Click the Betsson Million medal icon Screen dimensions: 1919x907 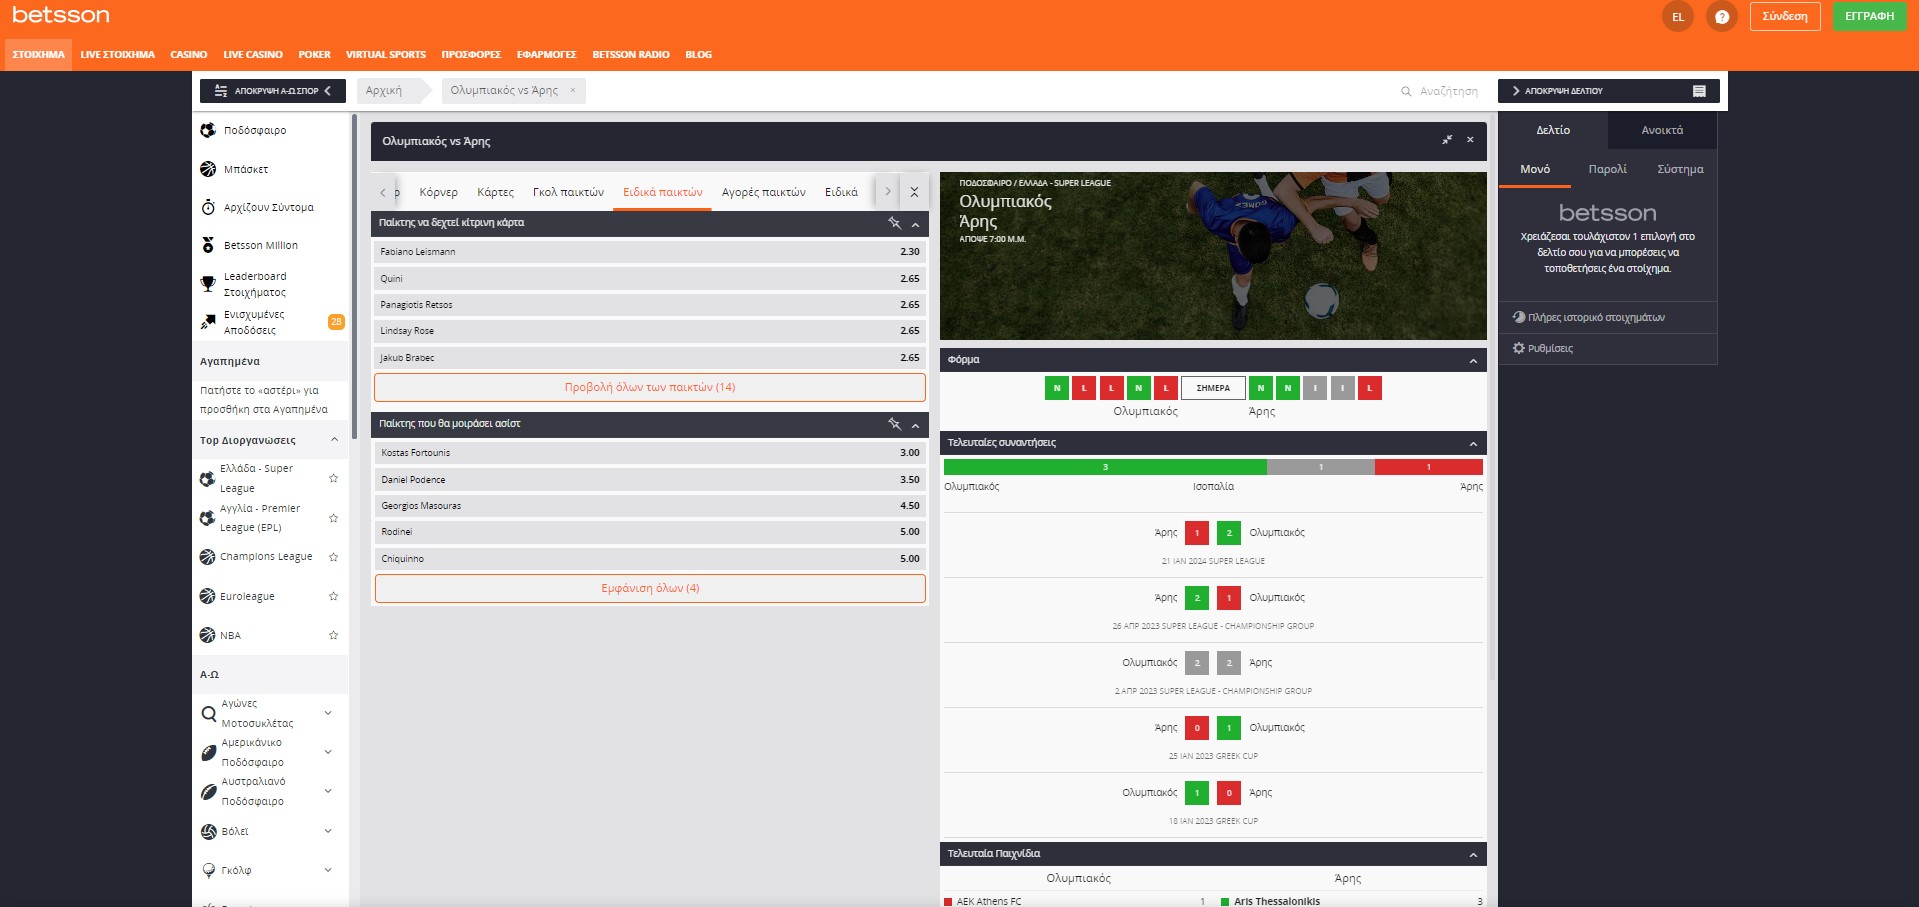[x=209, y=245]
